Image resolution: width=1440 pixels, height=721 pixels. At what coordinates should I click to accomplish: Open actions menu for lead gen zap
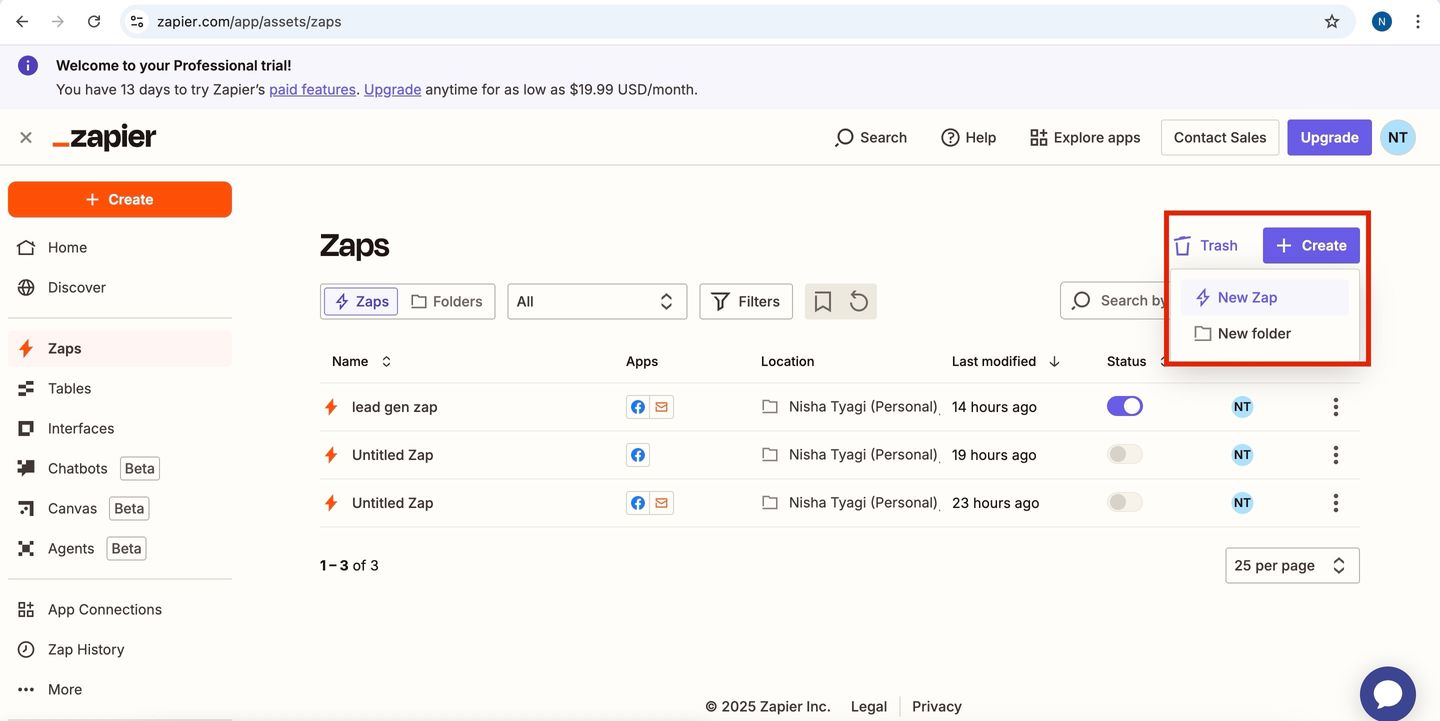1335,407
